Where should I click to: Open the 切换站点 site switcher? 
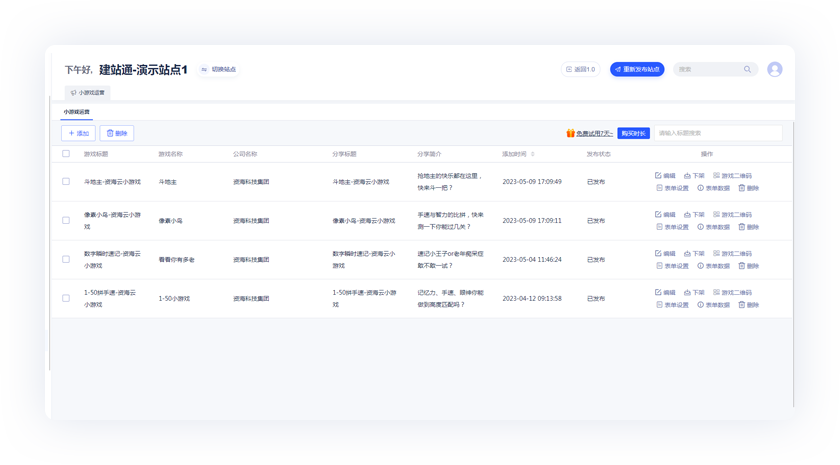(x=218, y=70)
